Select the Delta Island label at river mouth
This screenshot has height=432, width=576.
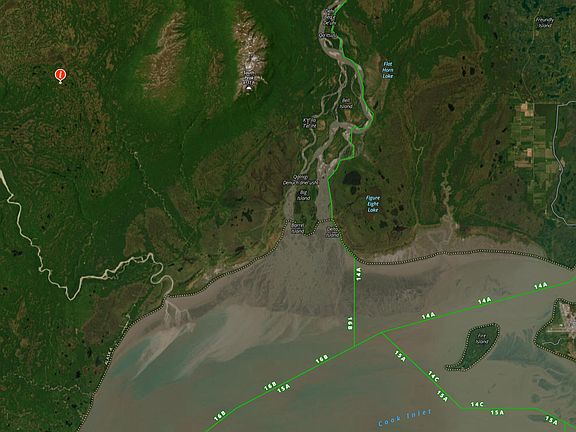pyautogui.click(x=333, y=232)
